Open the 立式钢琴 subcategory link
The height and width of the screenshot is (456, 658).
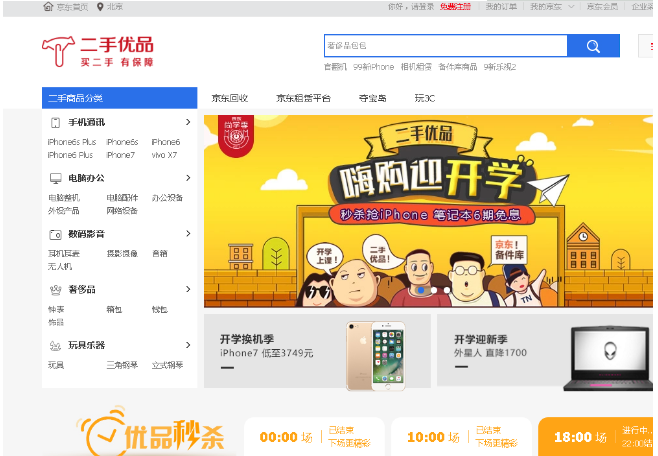pyautogui.click(x=167, y=365)
